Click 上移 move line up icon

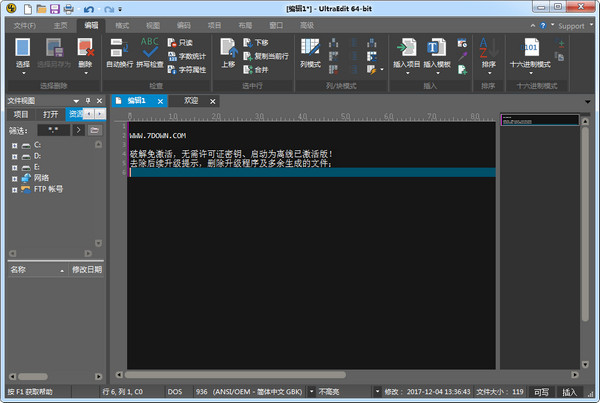pos(228,48)
